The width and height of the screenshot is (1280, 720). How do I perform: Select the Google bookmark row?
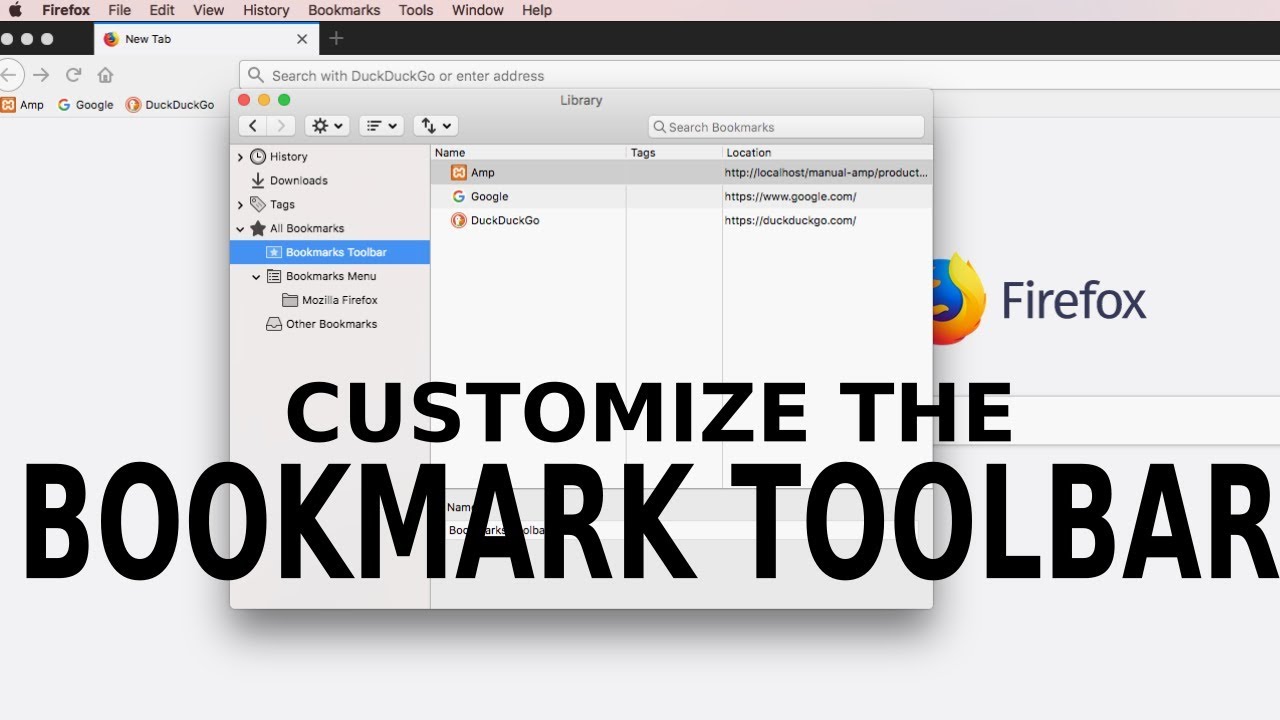[x=682, y=197]
